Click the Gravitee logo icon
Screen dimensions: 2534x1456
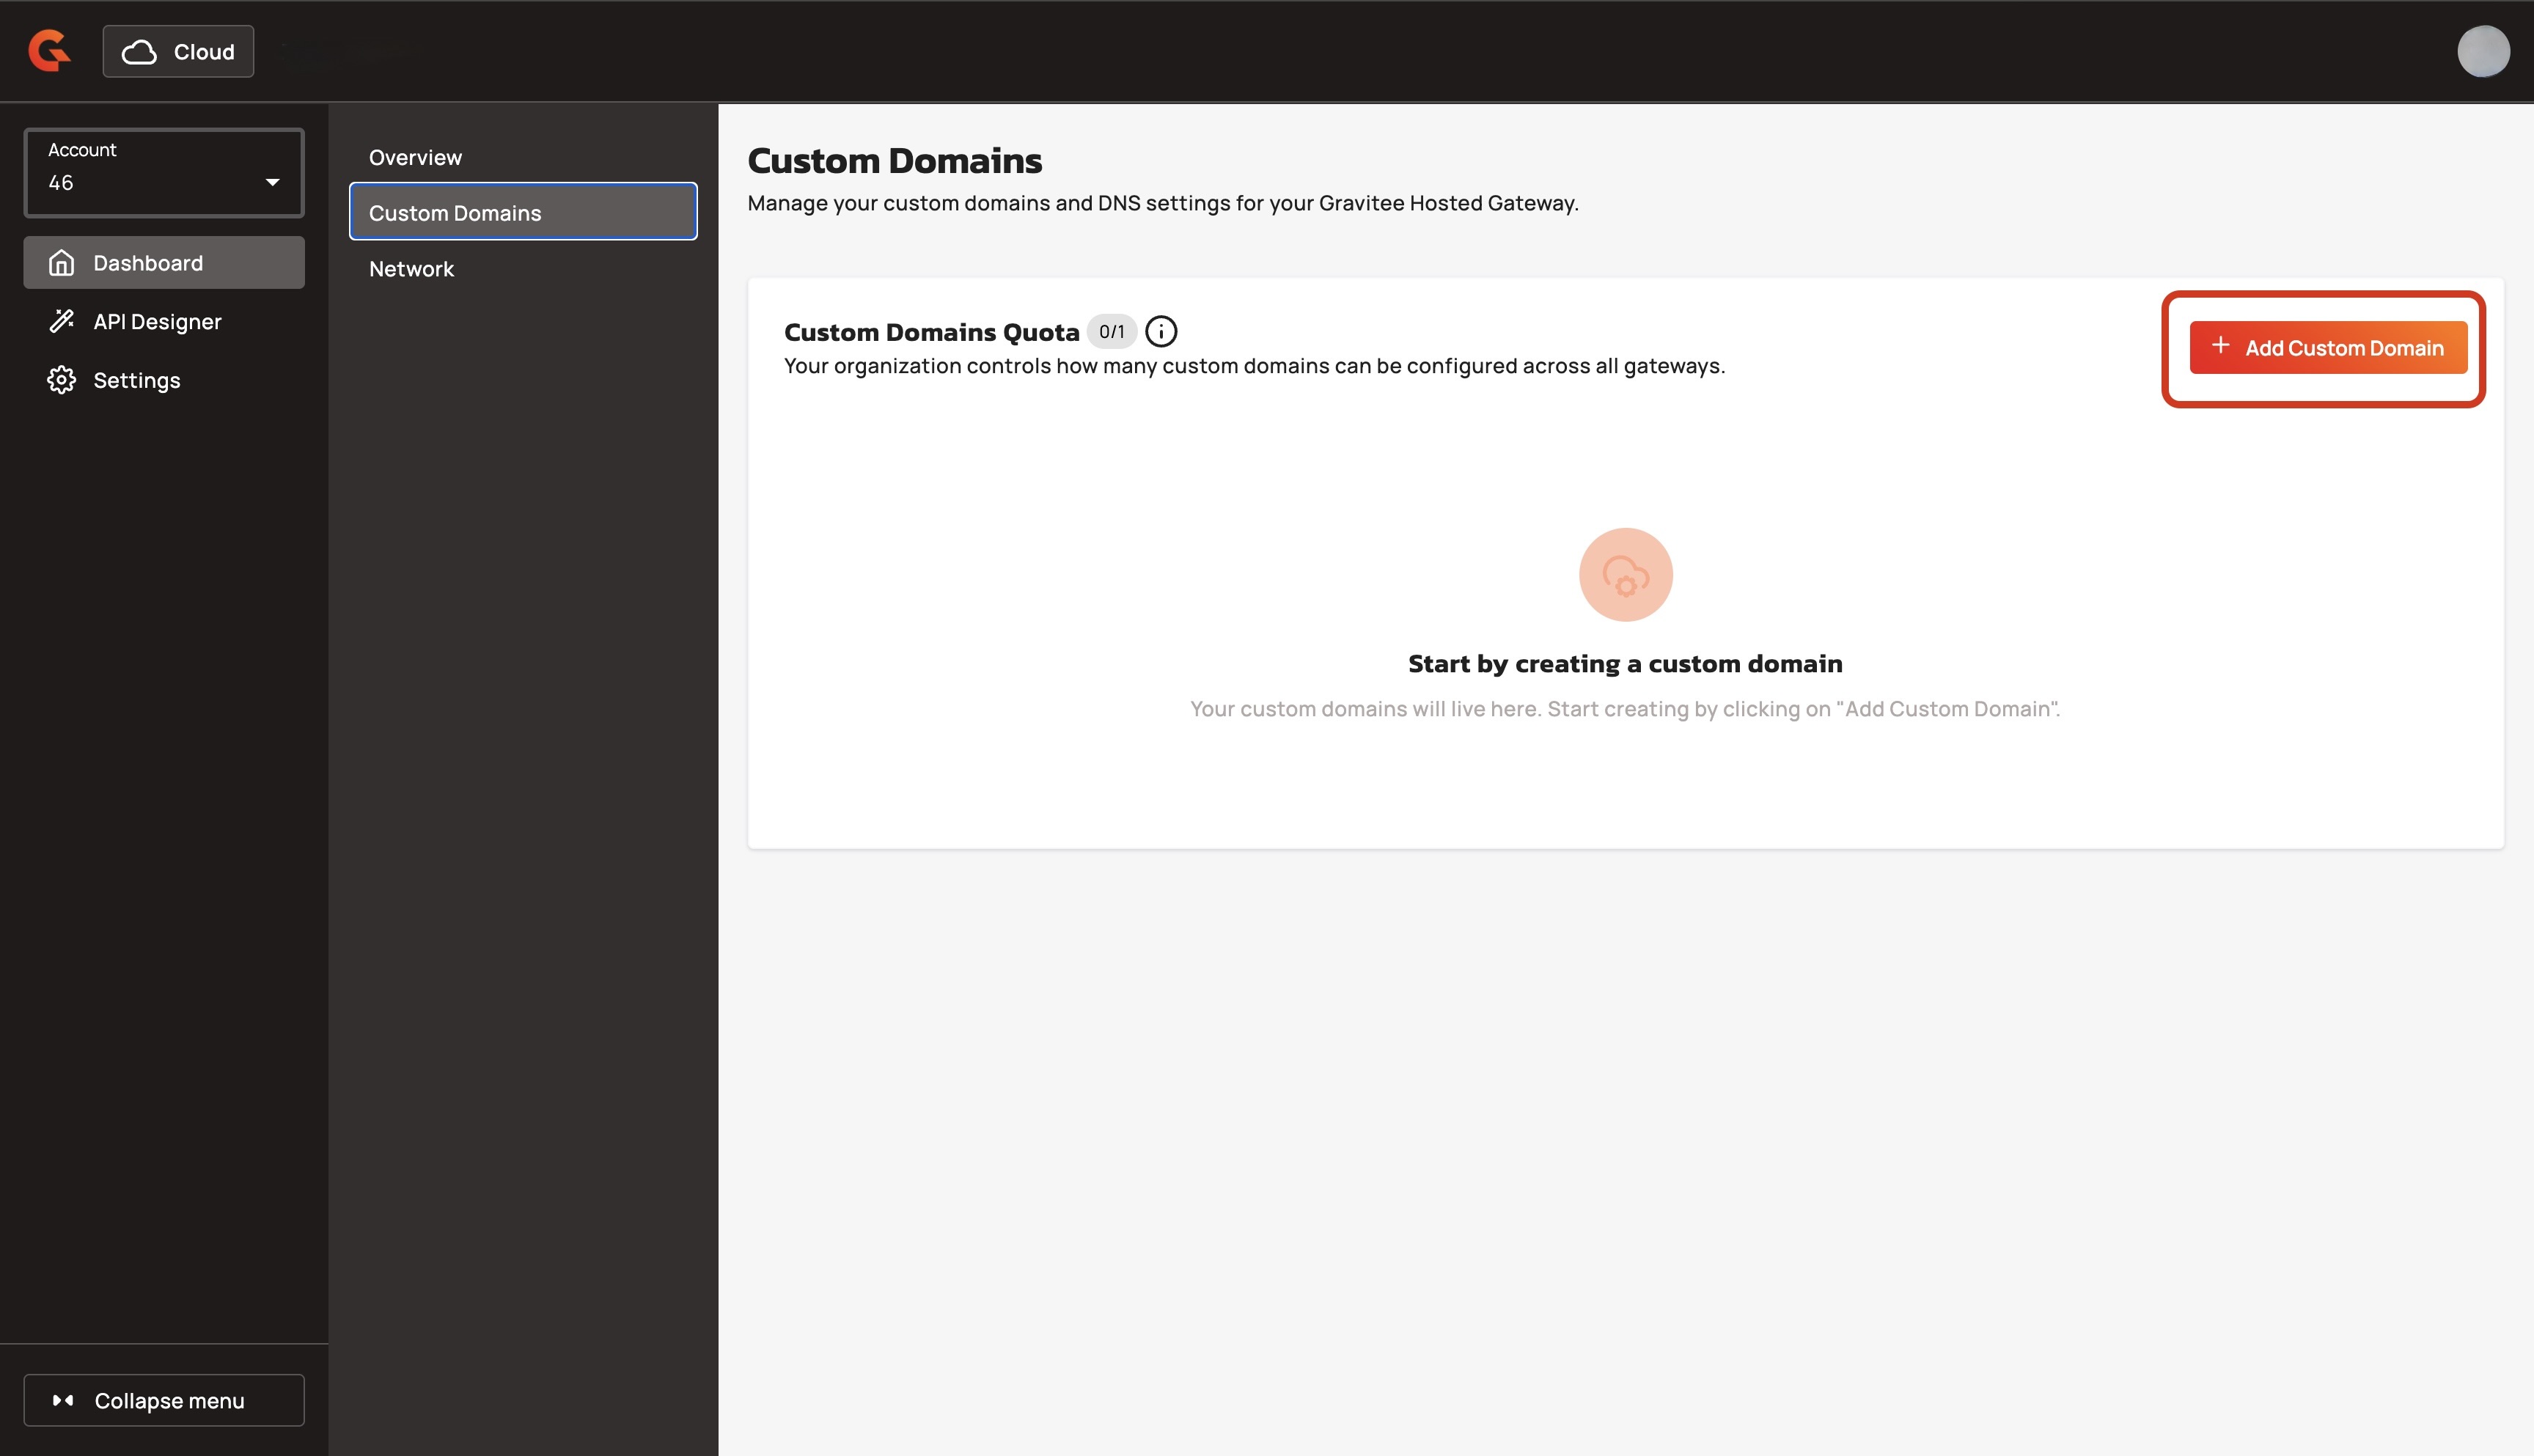pyautogui.click(x=49, y=50)
